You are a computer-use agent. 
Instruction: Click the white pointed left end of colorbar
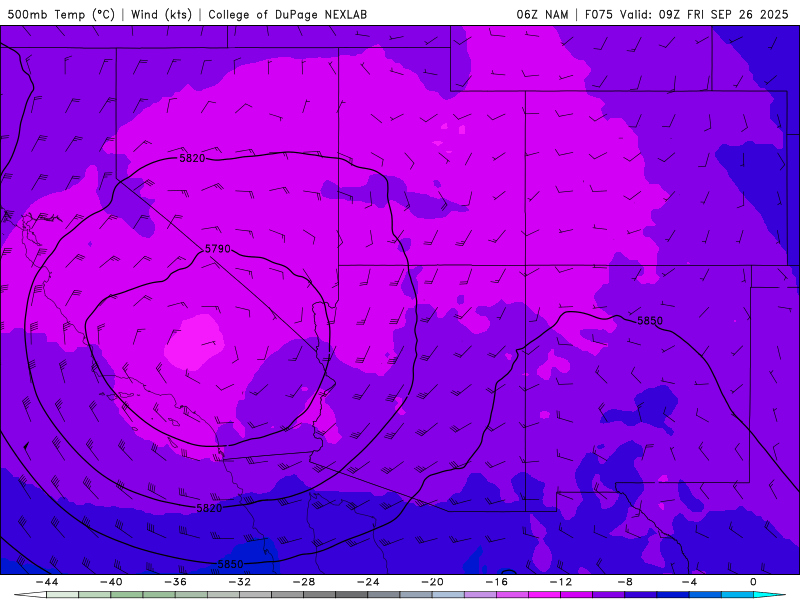point(30,595)
